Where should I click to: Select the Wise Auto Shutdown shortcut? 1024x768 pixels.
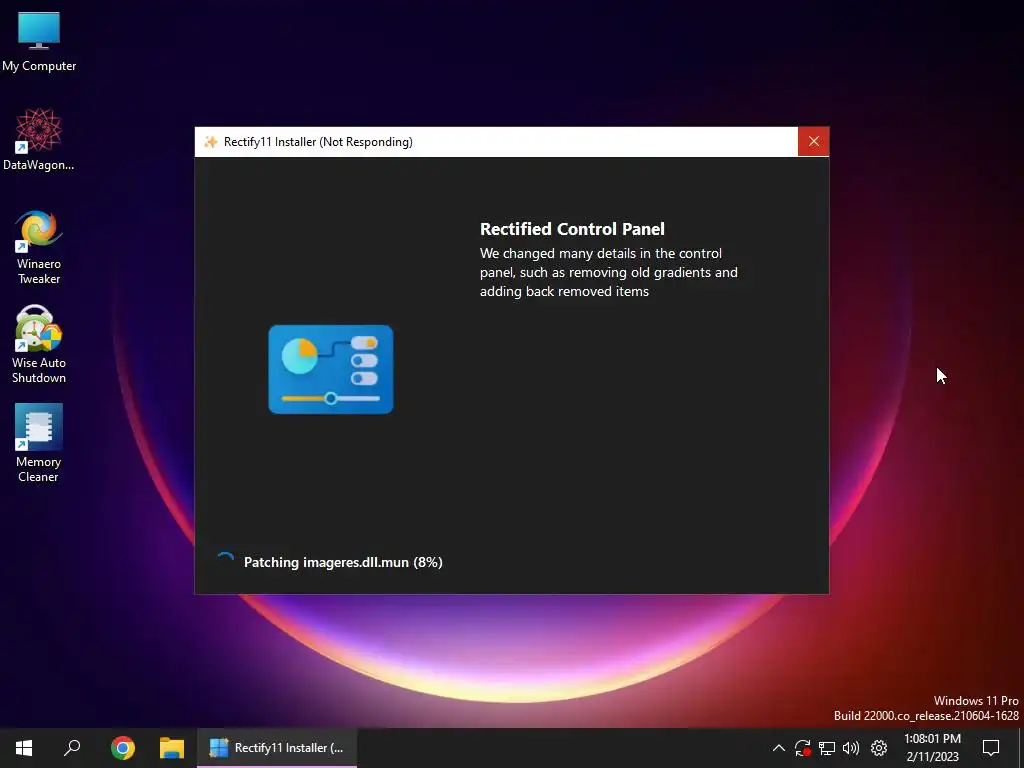pos(39,345)
